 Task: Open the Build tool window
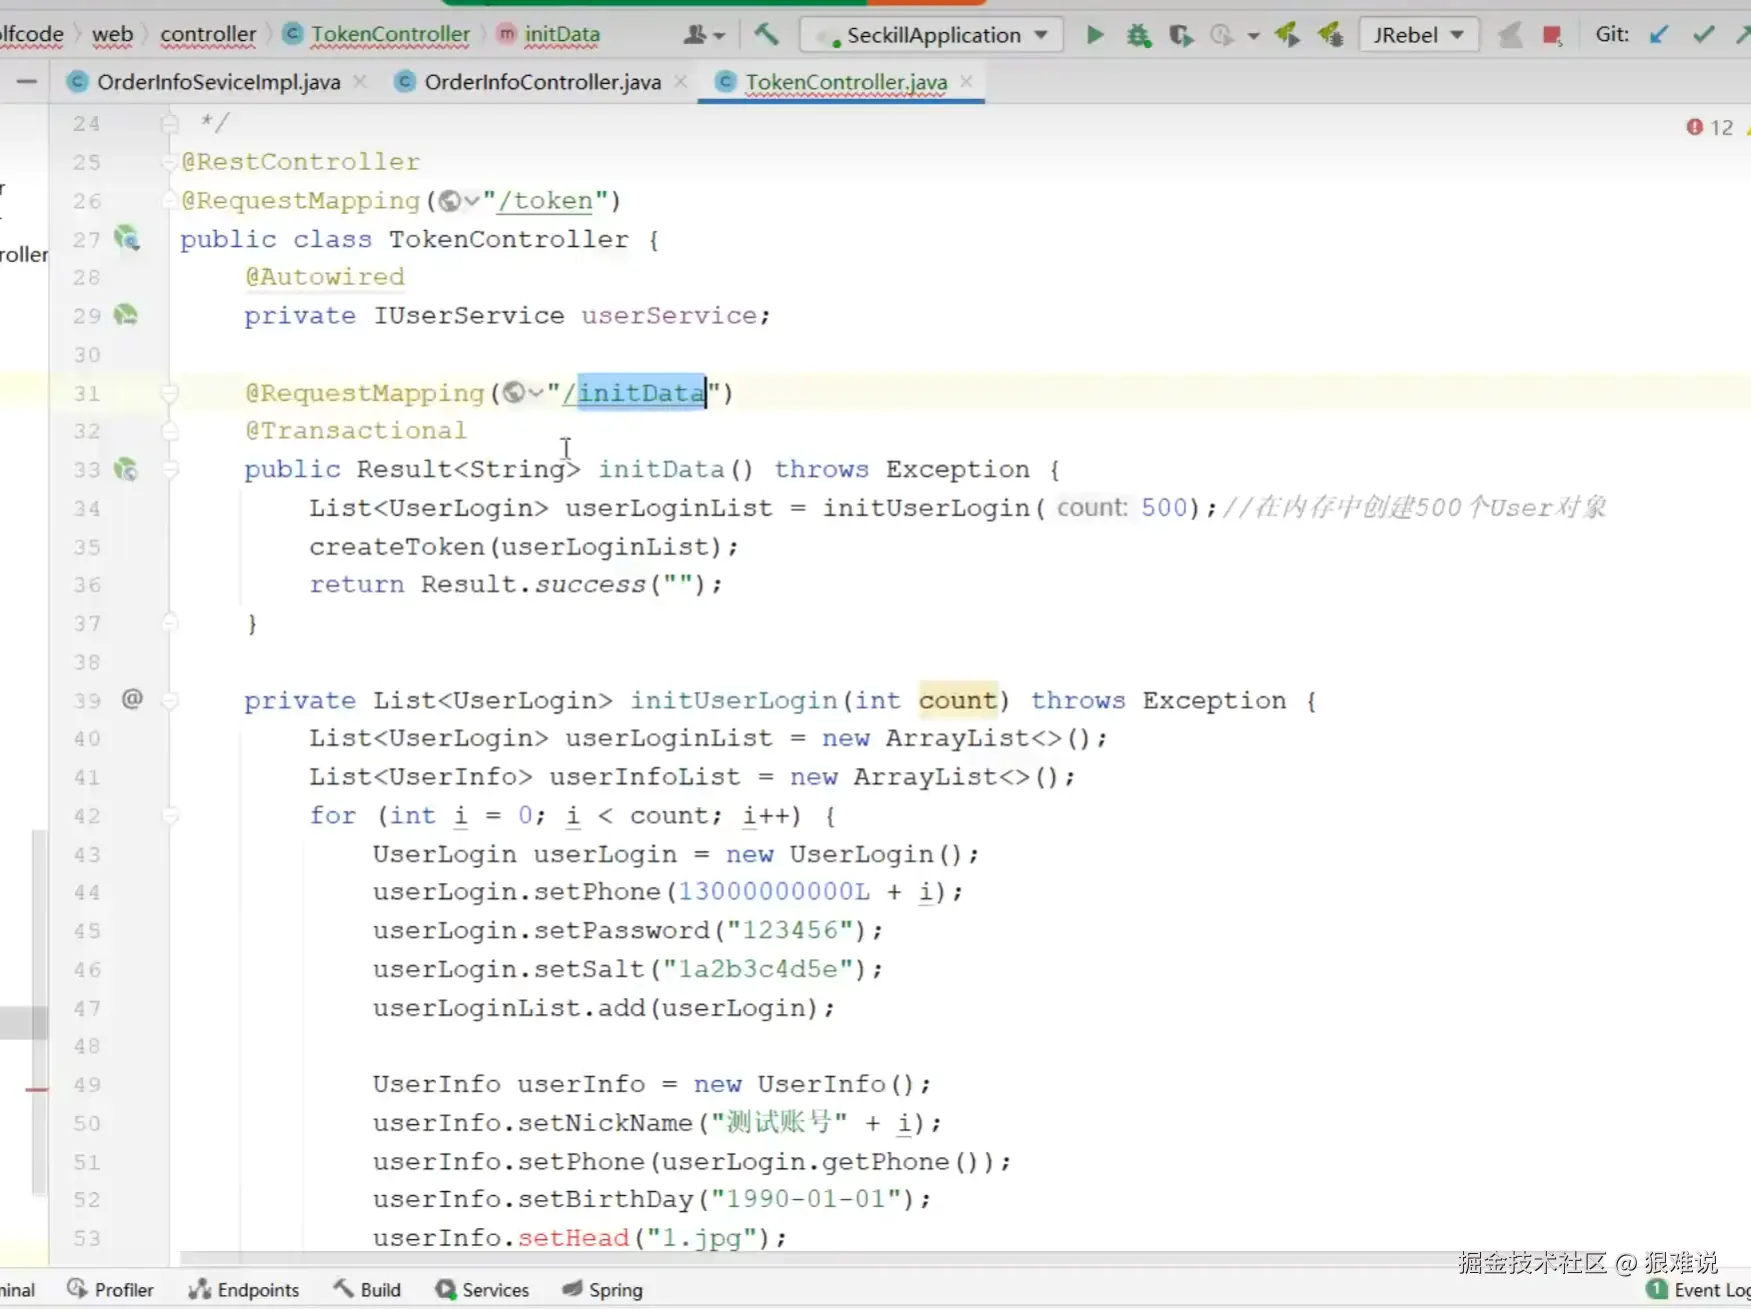click(x=367, y=1289)
